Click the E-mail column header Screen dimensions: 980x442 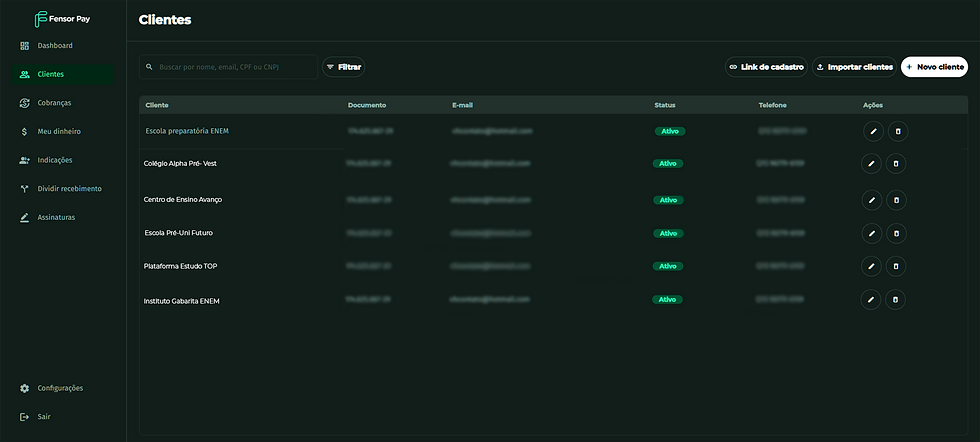click(x=462, y=105)
